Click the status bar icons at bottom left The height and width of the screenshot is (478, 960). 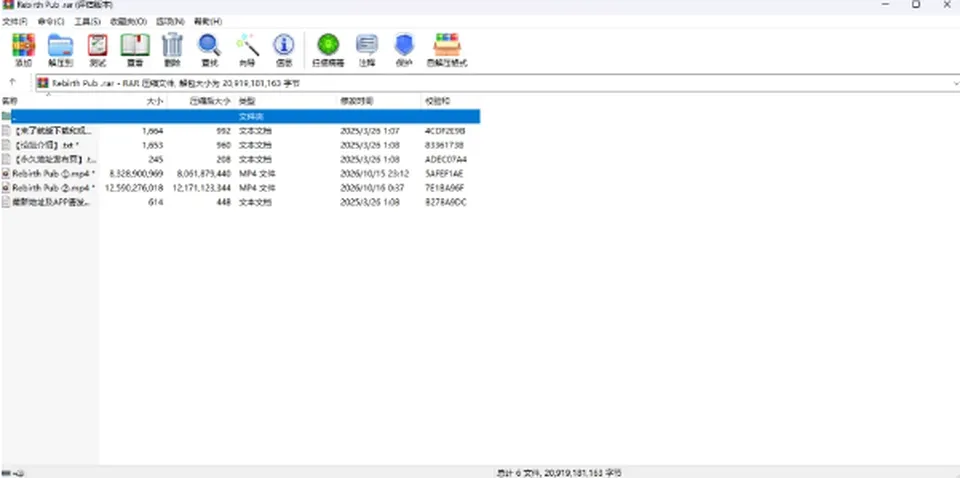(x=12, y=473)
